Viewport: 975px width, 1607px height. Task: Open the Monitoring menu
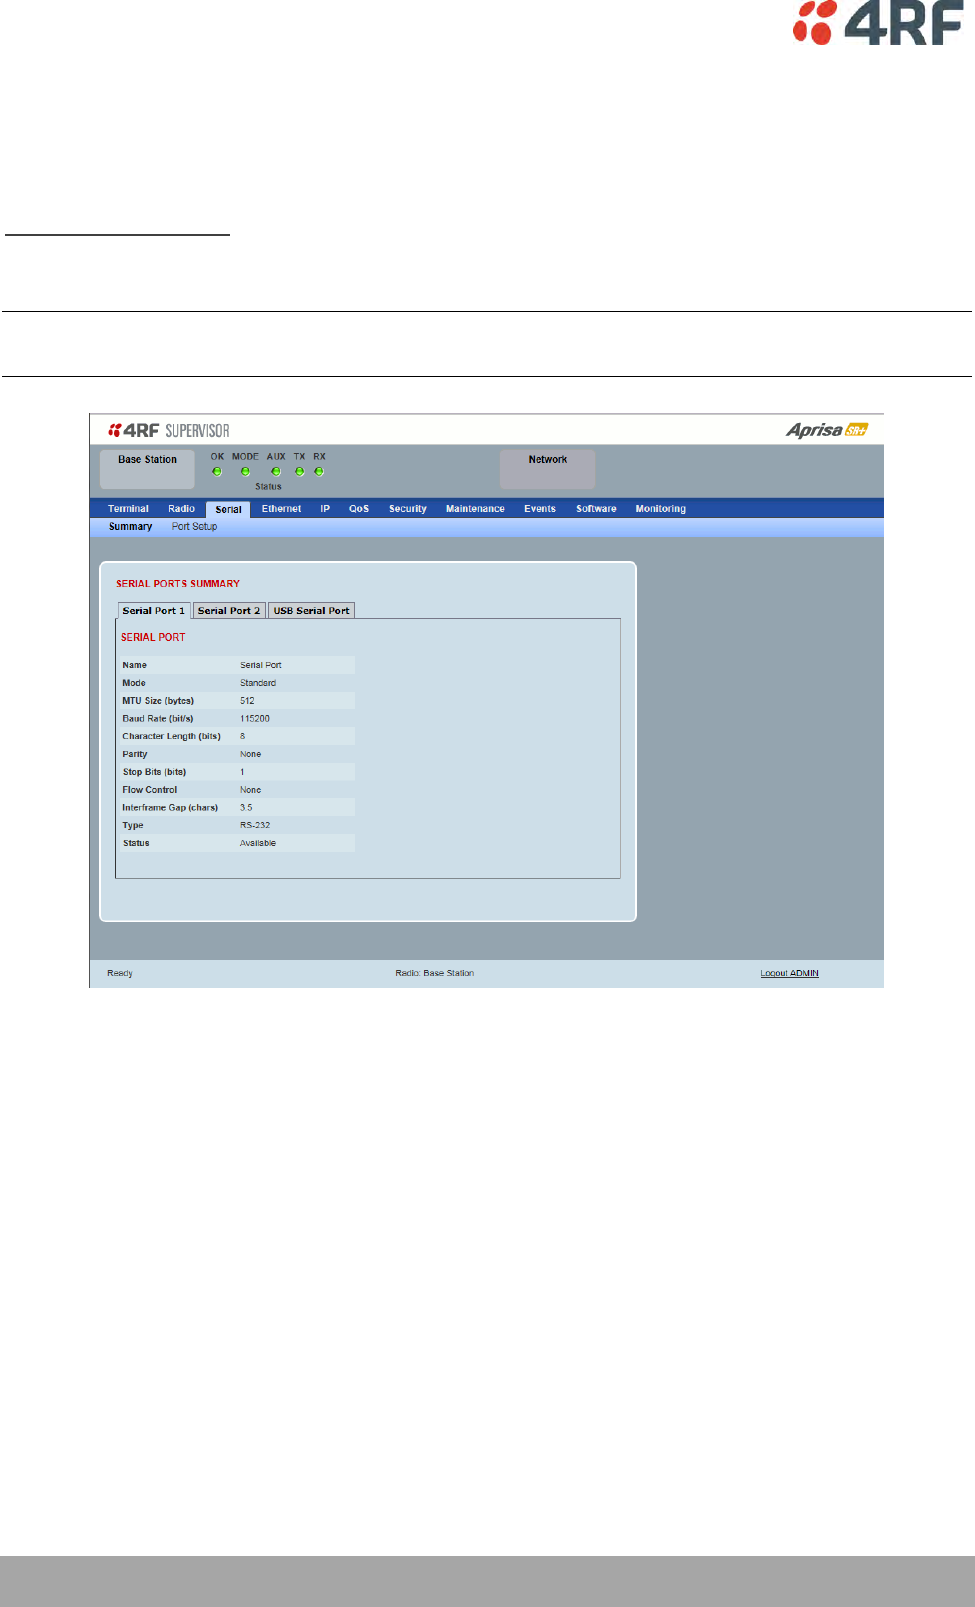661,509
